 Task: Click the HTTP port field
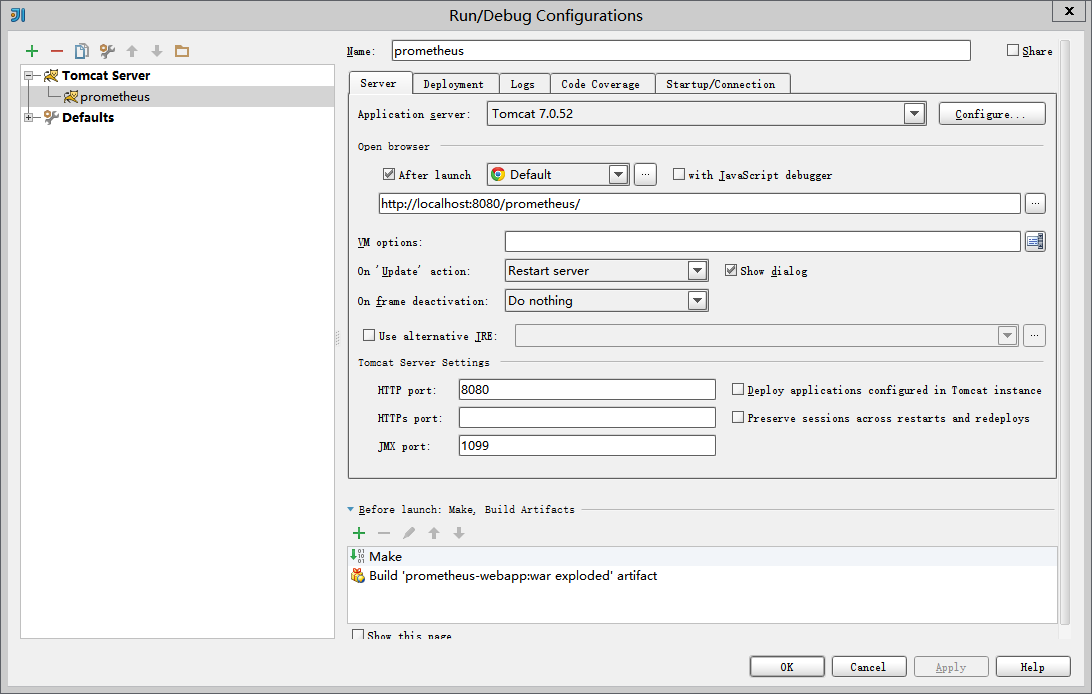click(587, 389)
